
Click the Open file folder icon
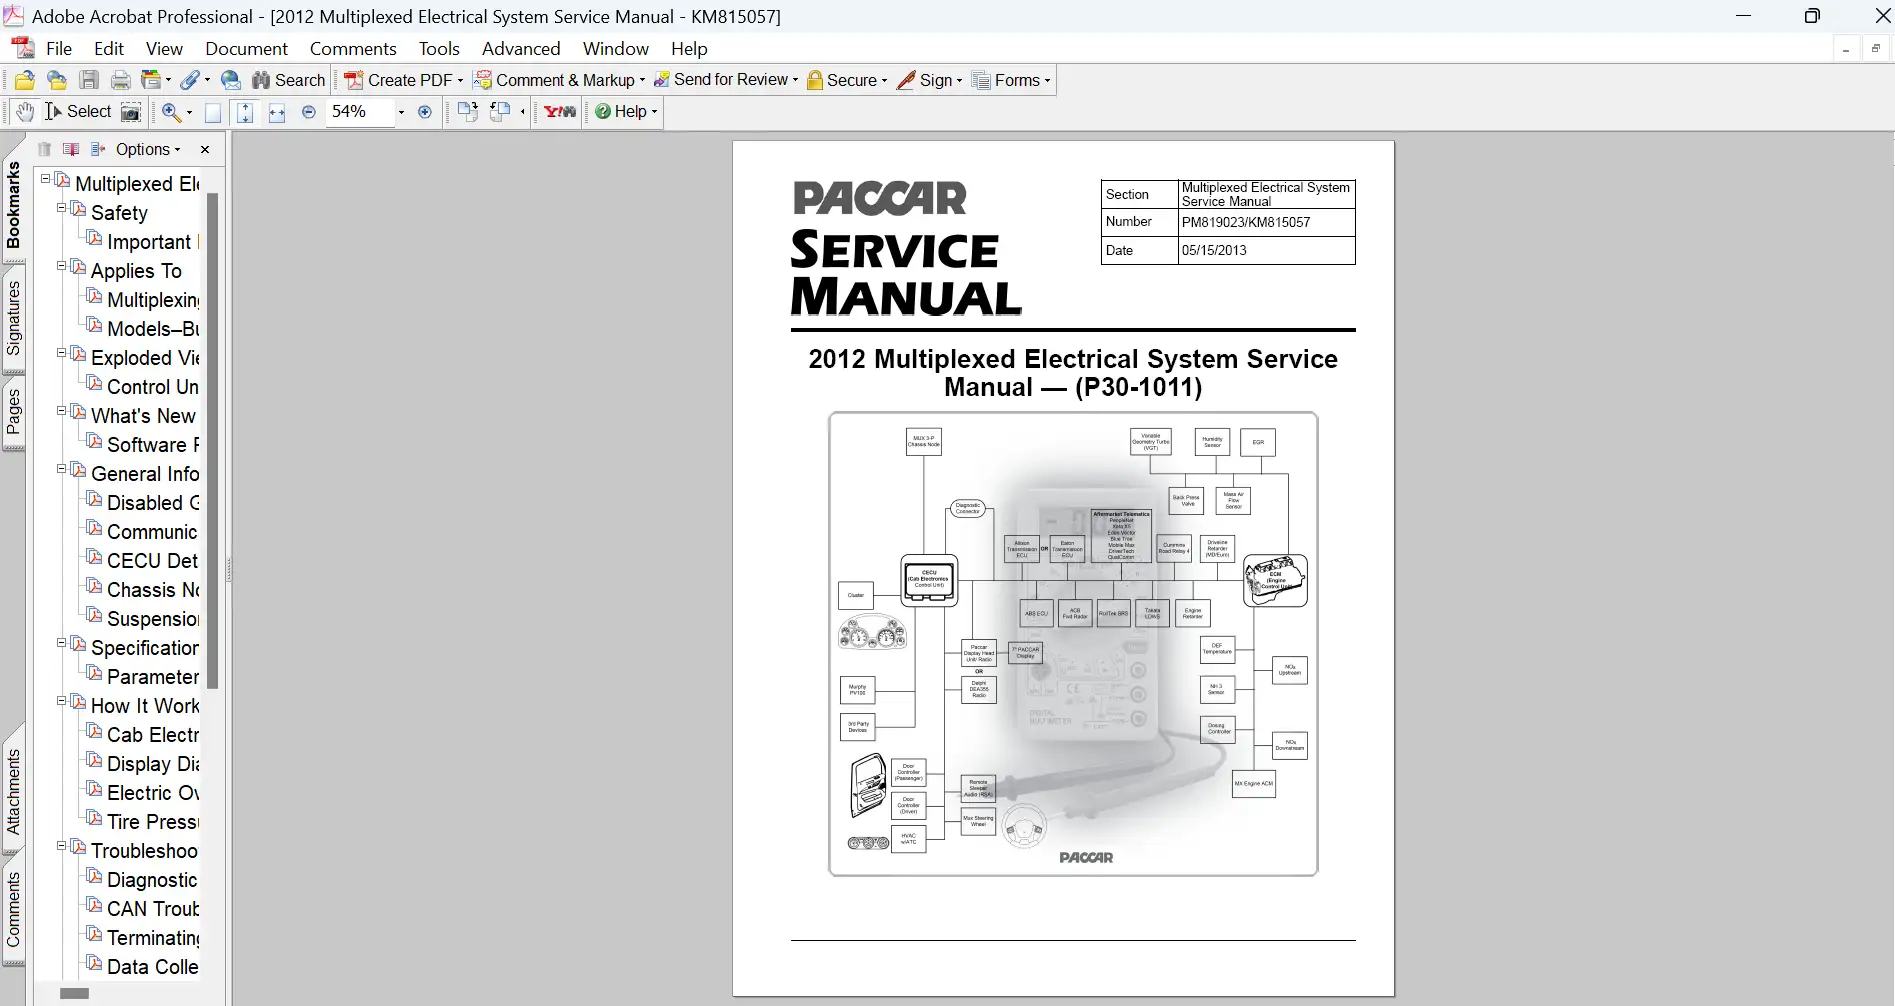25,80
